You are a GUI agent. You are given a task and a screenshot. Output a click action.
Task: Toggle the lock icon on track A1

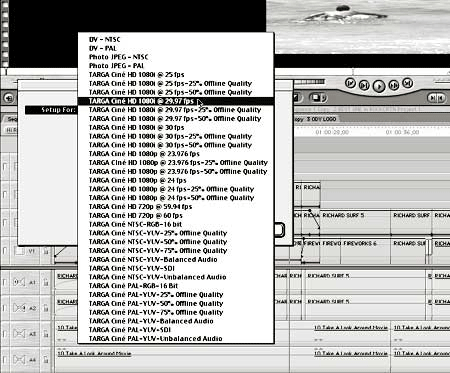(46, 283)
